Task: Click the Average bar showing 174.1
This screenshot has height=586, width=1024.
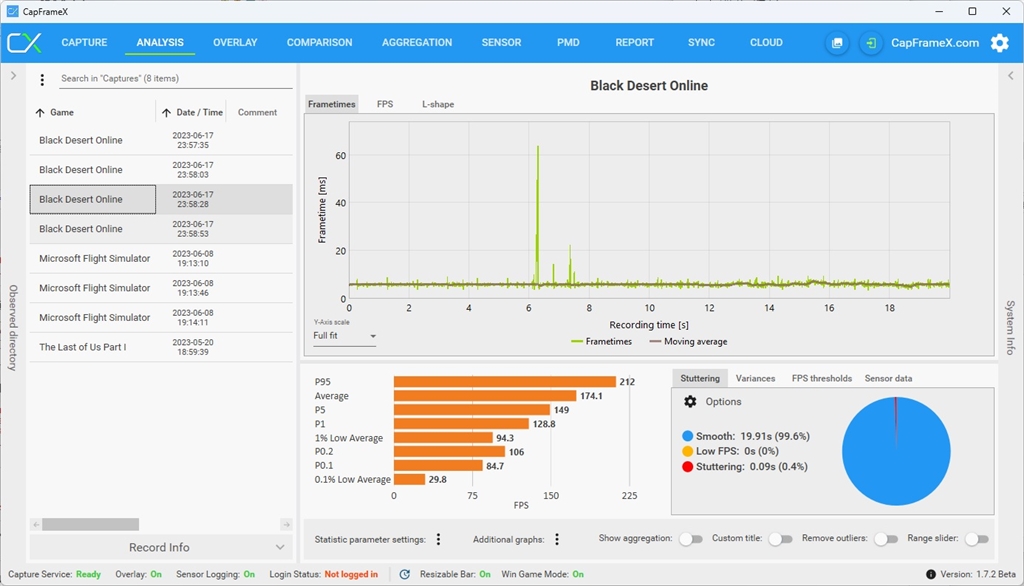Action: [485, 396]
